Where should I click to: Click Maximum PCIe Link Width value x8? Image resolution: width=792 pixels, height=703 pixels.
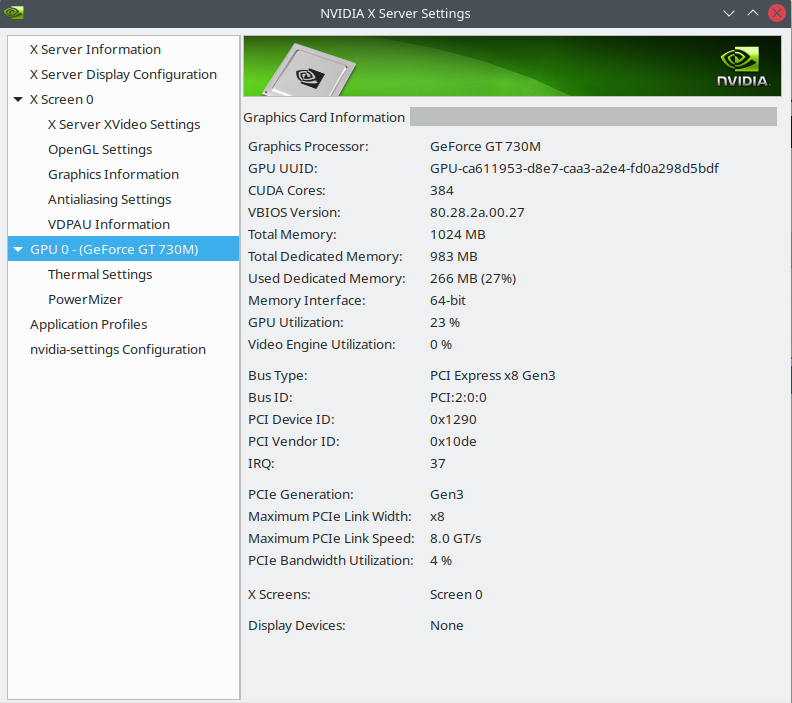[x=437, y=517]
